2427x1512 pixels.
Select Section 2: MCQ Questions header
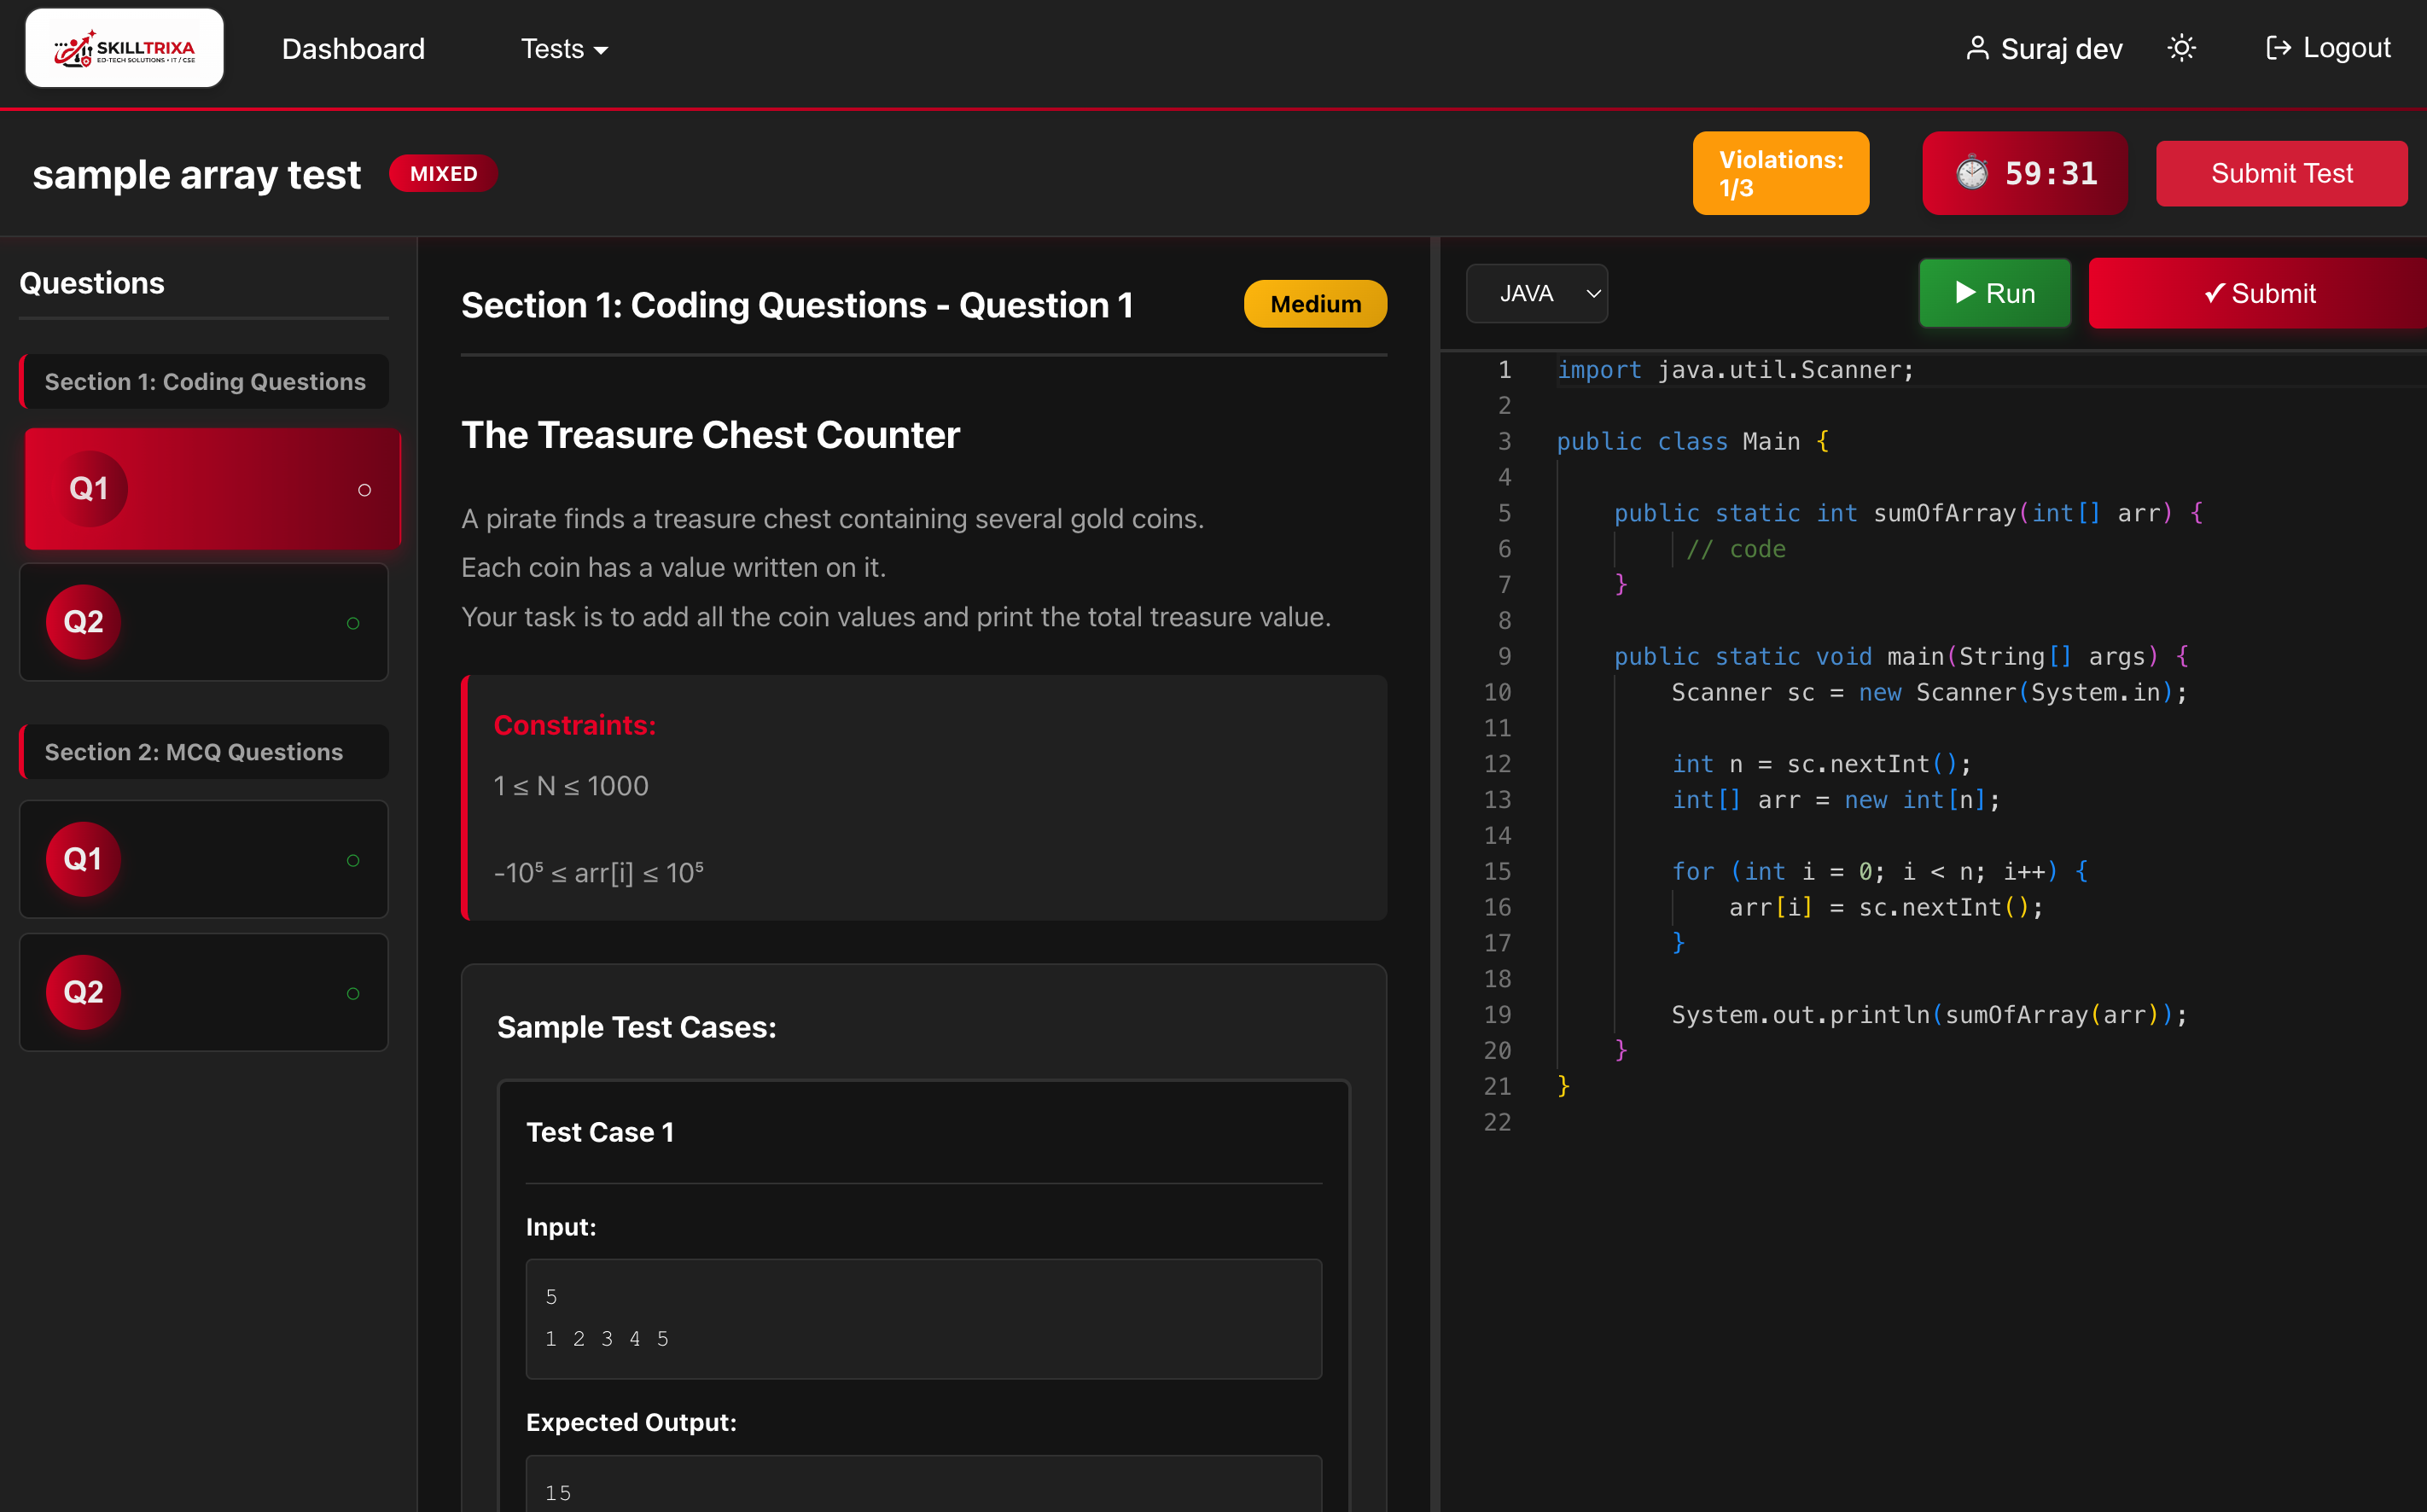click(205, 751)
